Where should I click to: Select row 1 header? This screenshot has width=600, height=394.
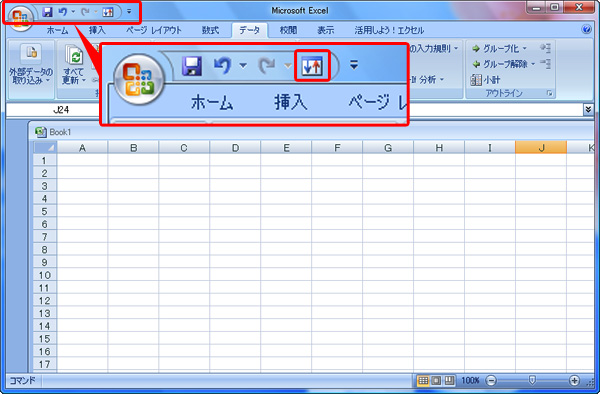(x=45, y=160)
